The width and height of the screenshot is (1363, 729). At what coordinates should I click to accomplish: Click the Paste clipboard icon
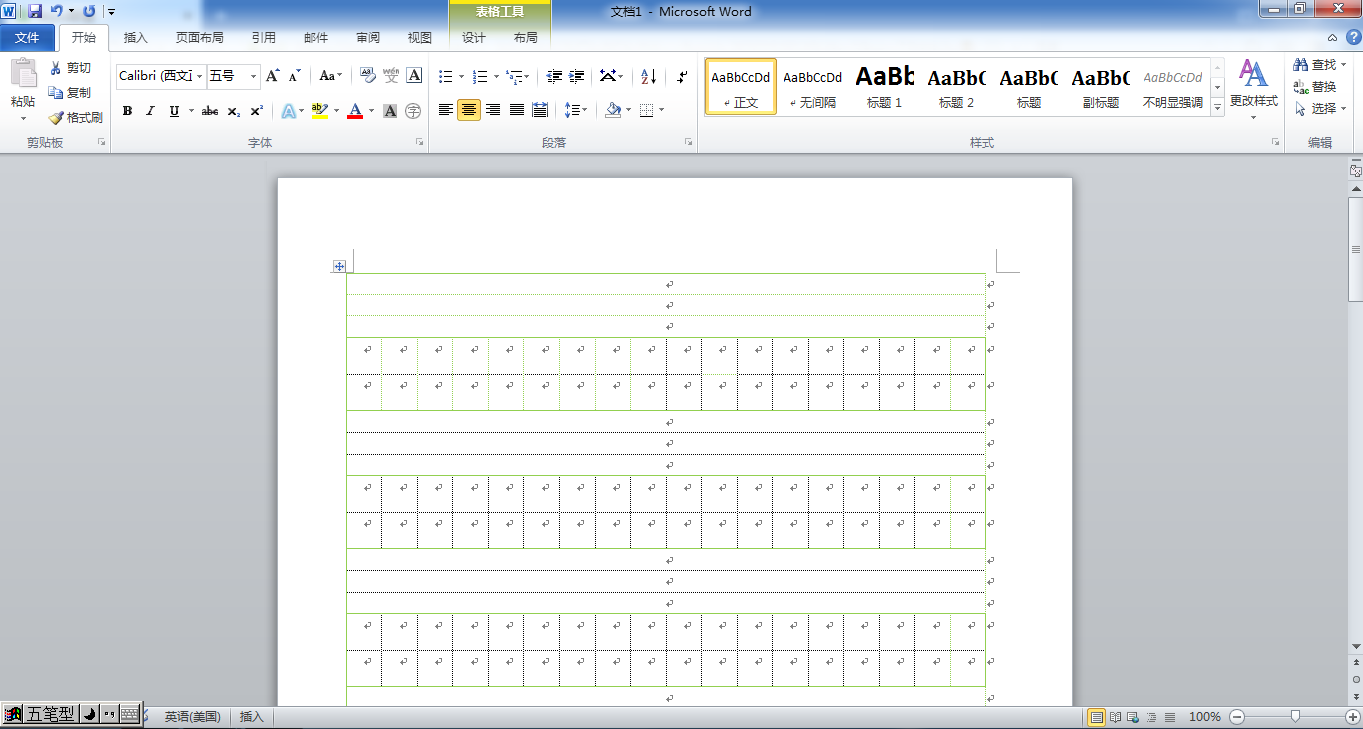[23, 74]
